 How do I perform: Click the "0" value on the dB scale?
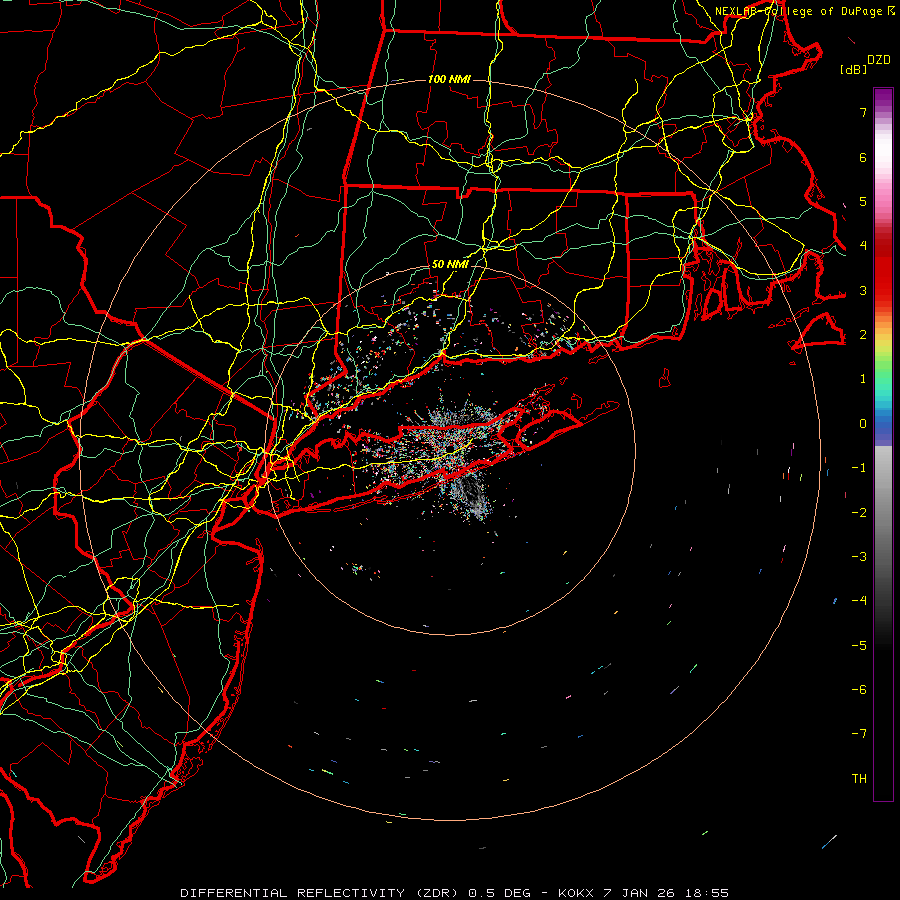click(863, 424)
